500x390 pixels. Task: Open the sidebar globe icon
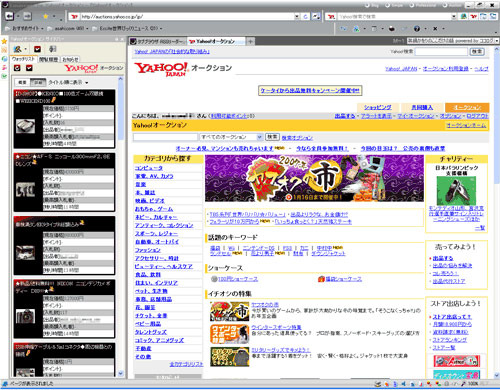[x=4, y=59]
